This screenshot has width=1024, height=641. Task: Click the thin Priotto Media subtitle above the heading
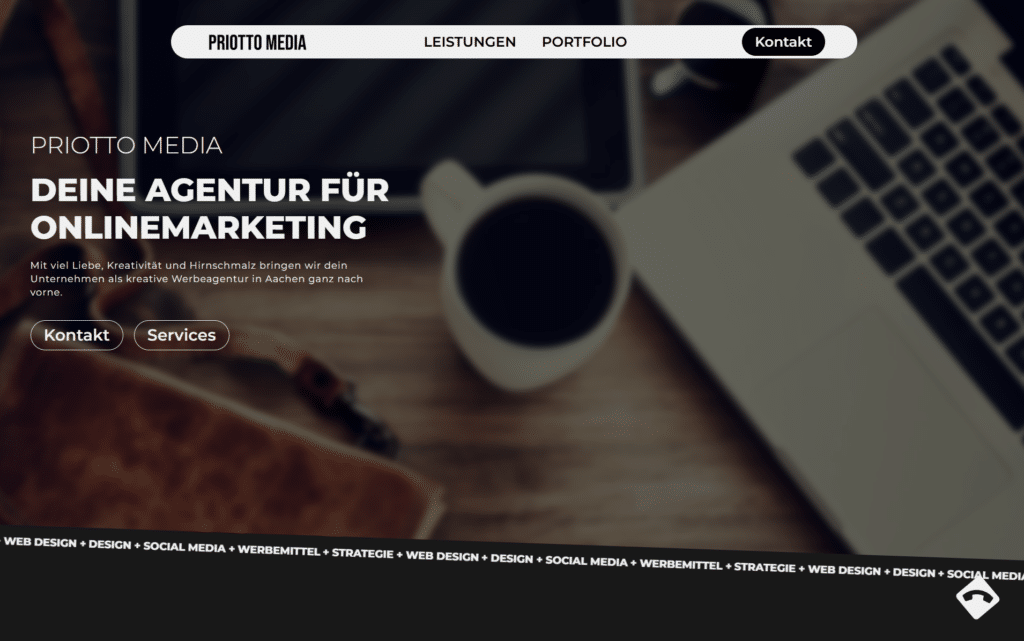(127, 146)
